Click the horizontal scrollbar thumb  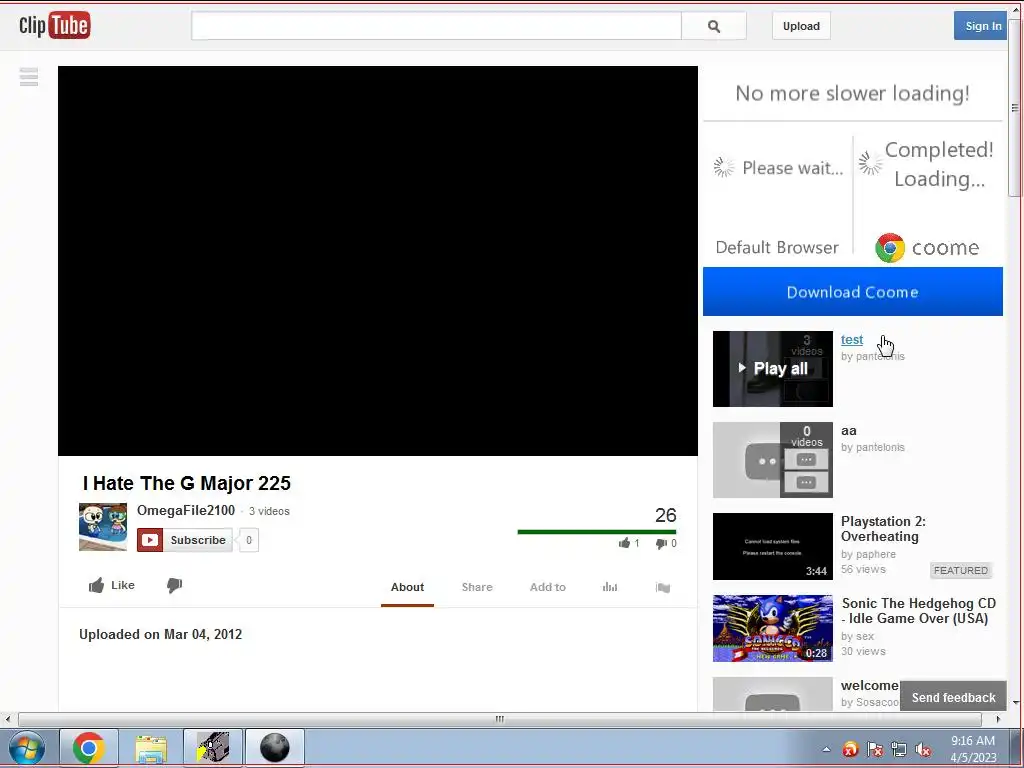pyautogui.click(x=500, y=719)
